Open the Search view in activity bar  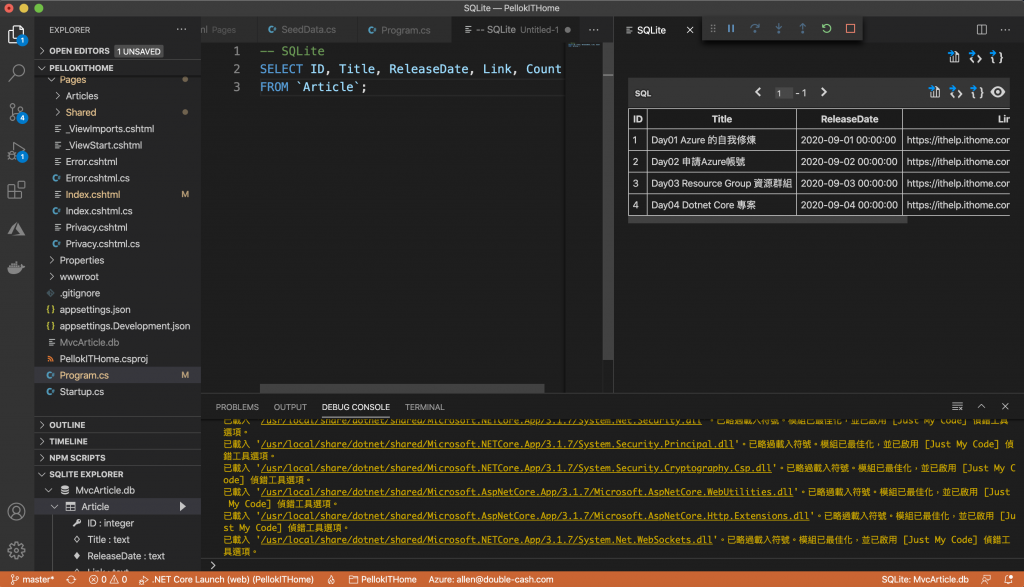(16, 72)
